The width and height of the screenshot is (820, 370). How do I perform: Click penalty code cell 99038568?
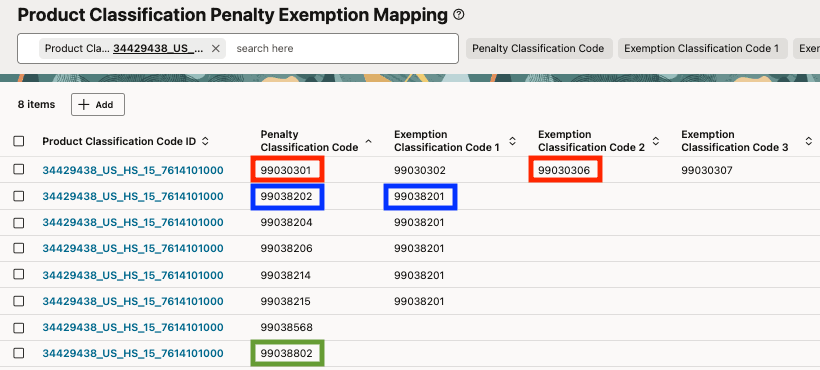287,328
